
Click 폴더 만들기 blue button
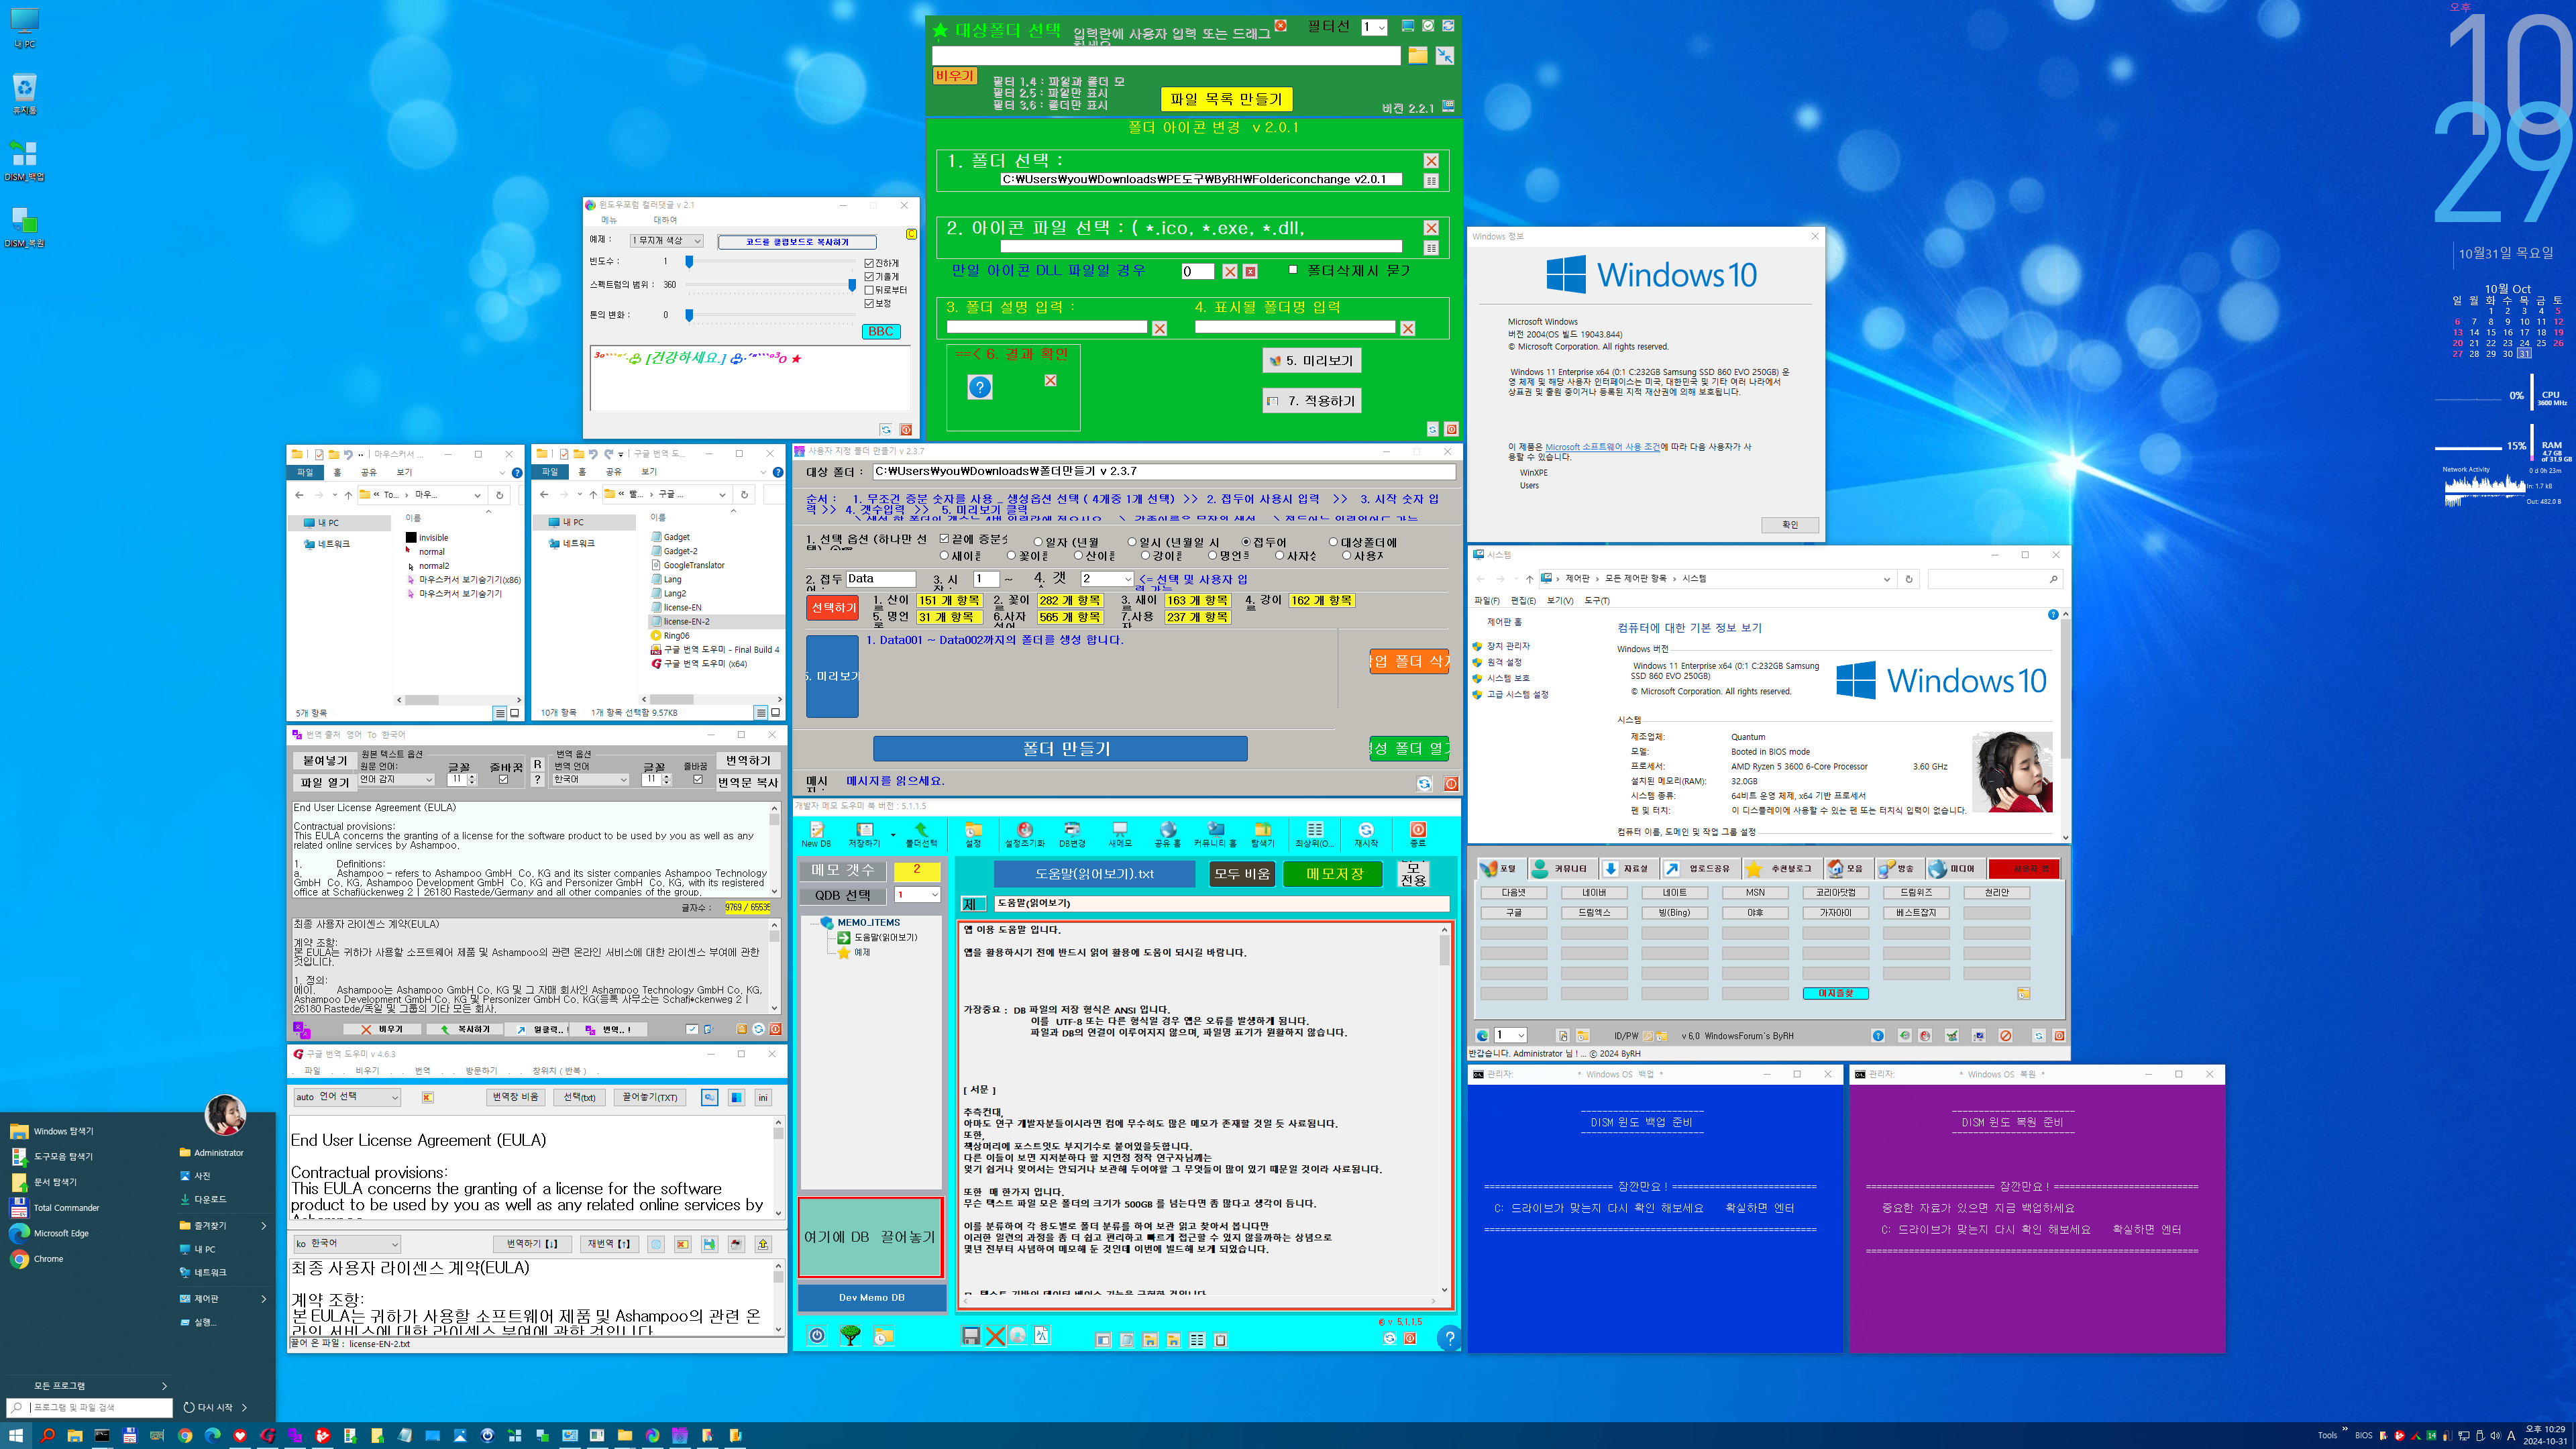click(1060, 748)
